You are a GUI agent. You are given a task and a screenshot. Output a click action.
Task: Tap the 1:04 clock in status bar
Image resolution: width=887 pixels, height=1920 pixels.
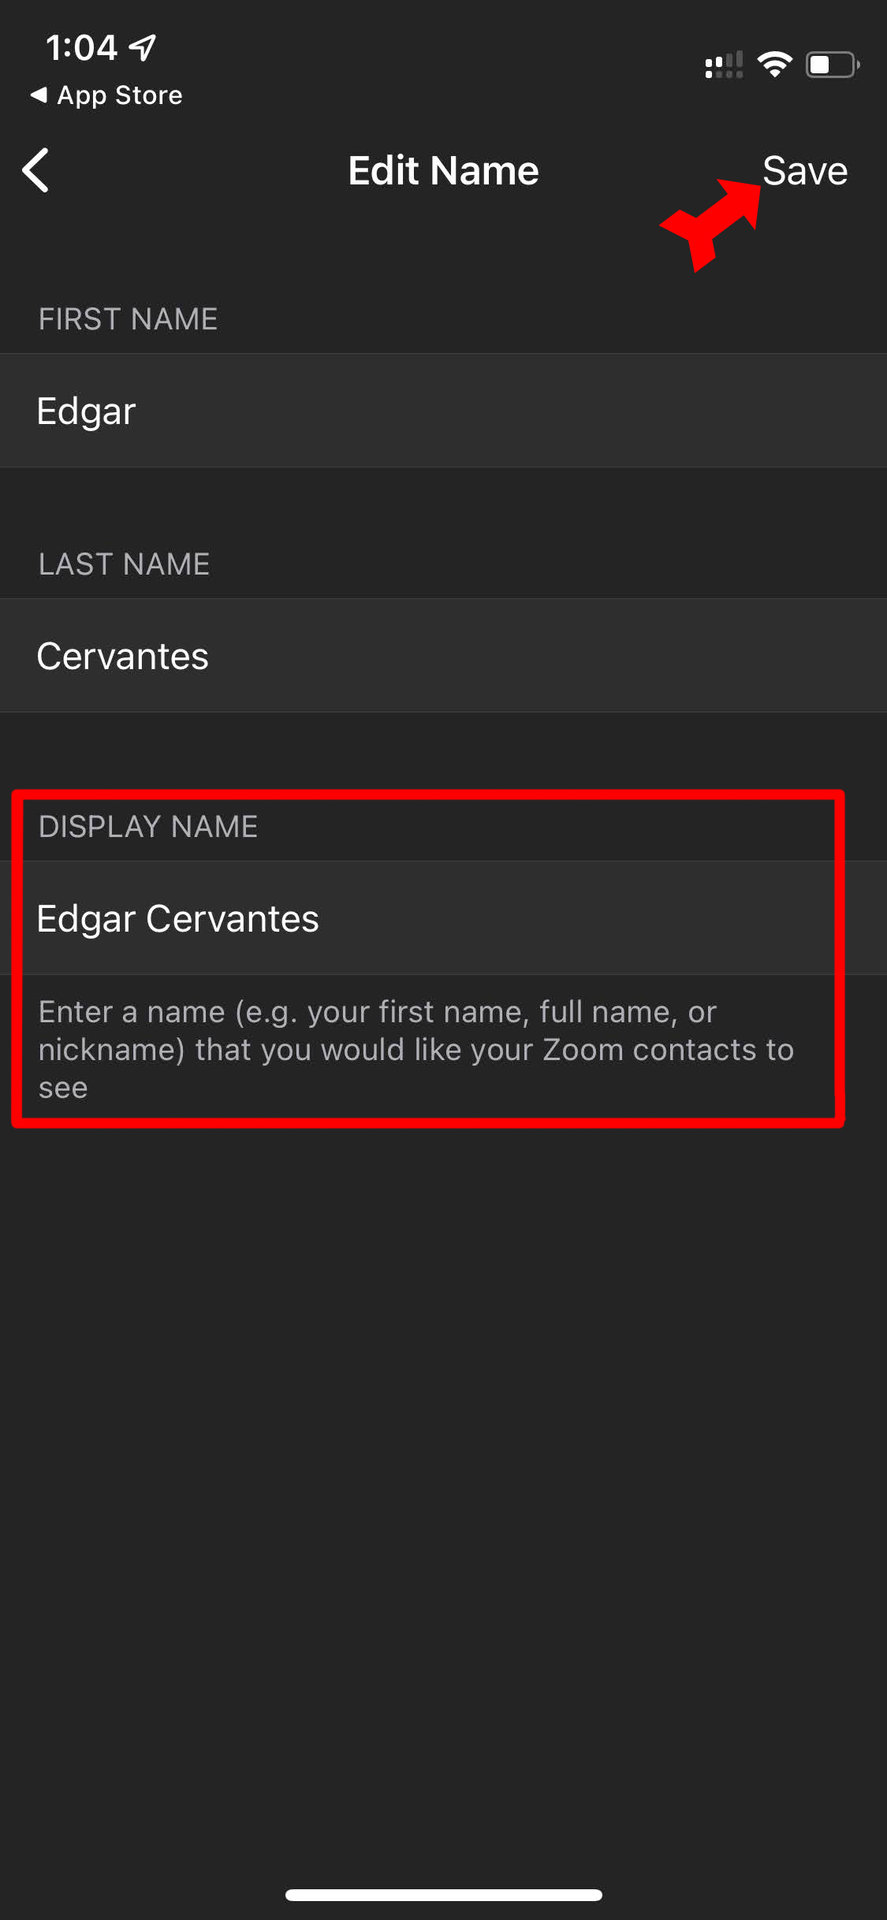81,47
